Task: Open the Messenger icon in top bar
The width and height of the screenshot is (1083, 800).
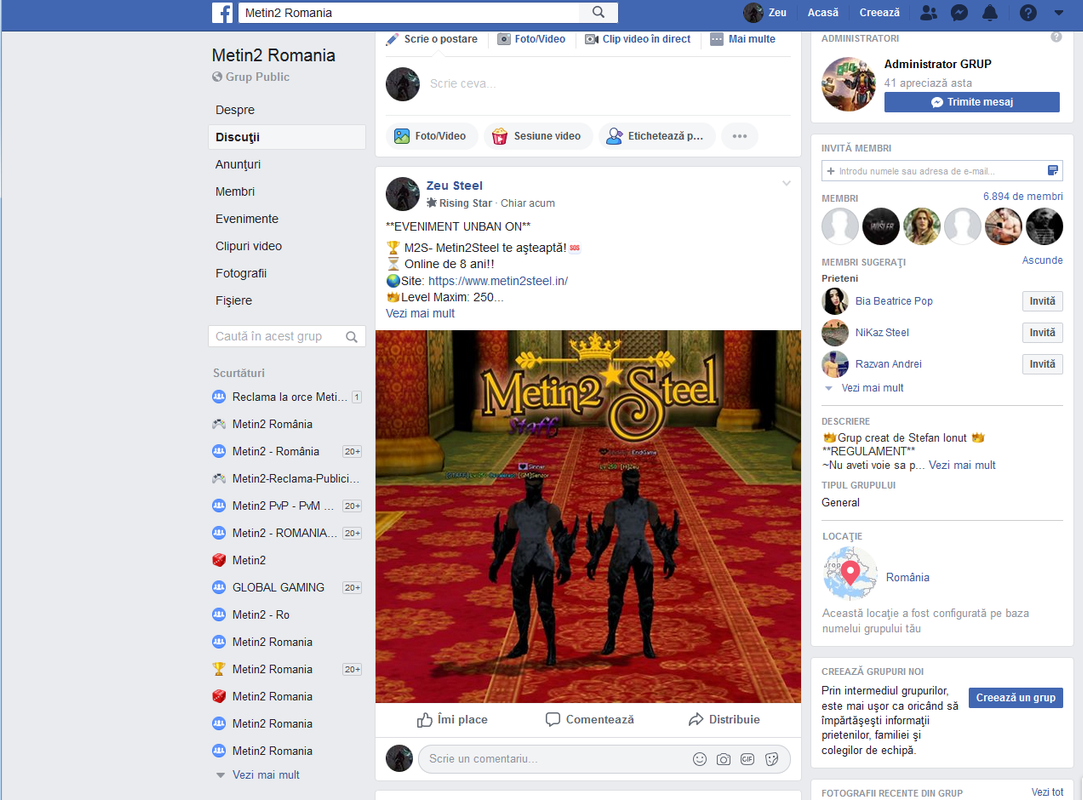Action: (959, 12)
